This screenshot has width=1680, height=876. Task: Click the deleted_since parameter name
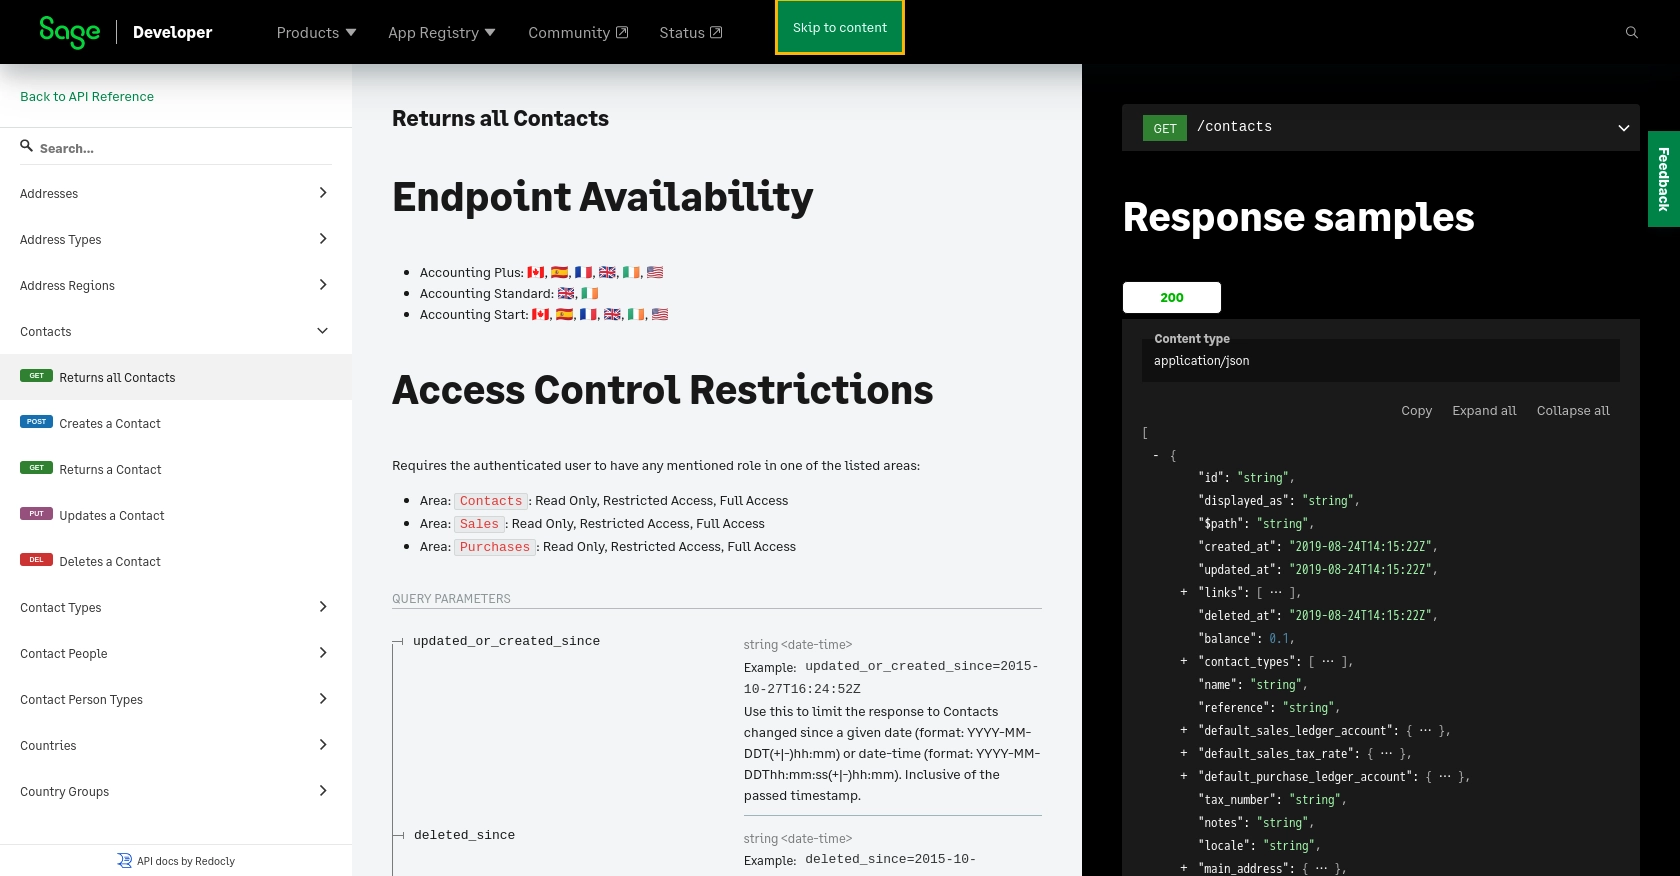click(464, 835)
